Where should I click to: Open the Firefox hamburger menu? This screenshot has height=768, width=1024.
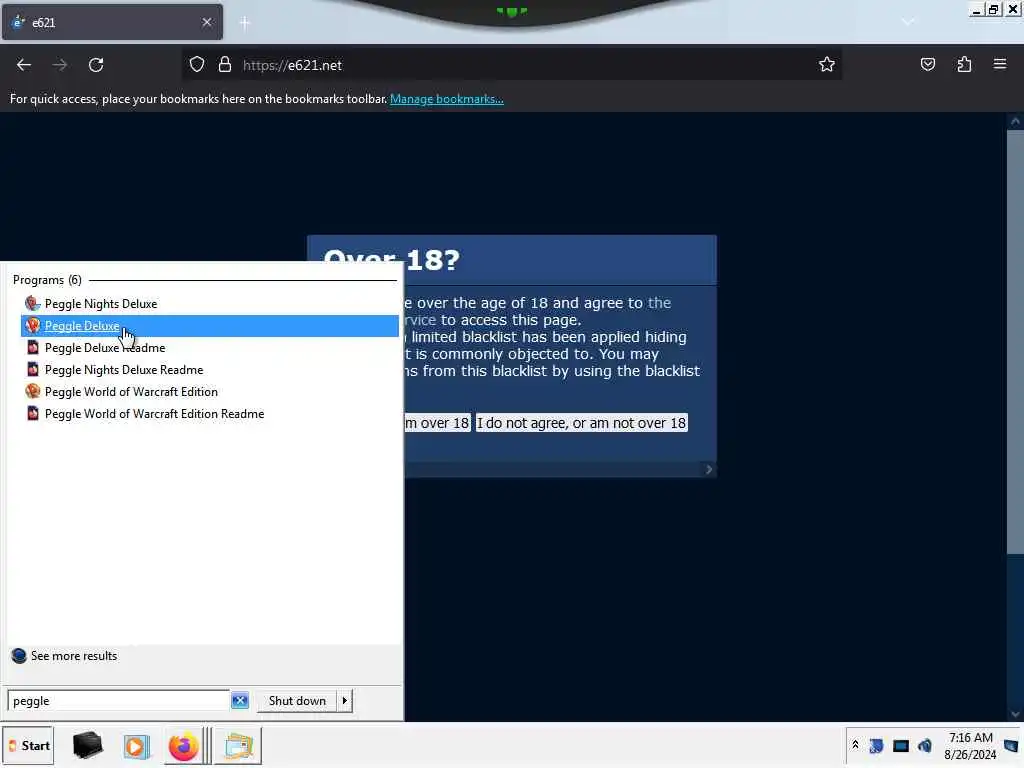tap(1000, 65)
